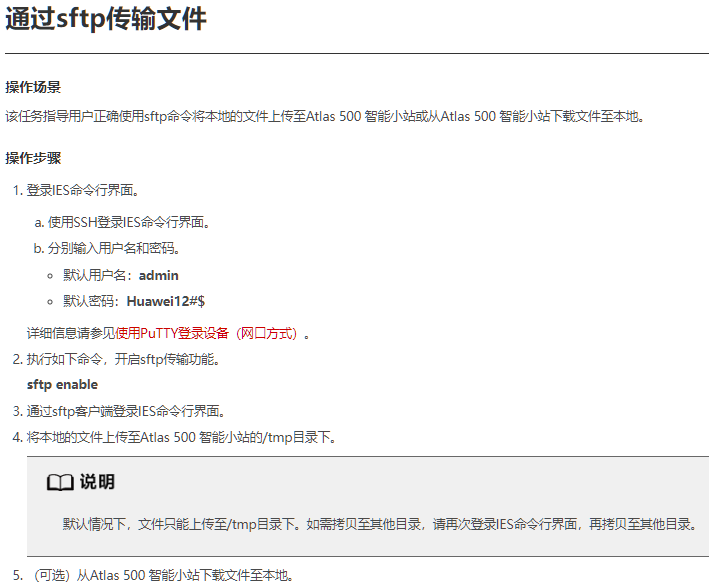Select the default username admin text

click(x=158, y=275)
